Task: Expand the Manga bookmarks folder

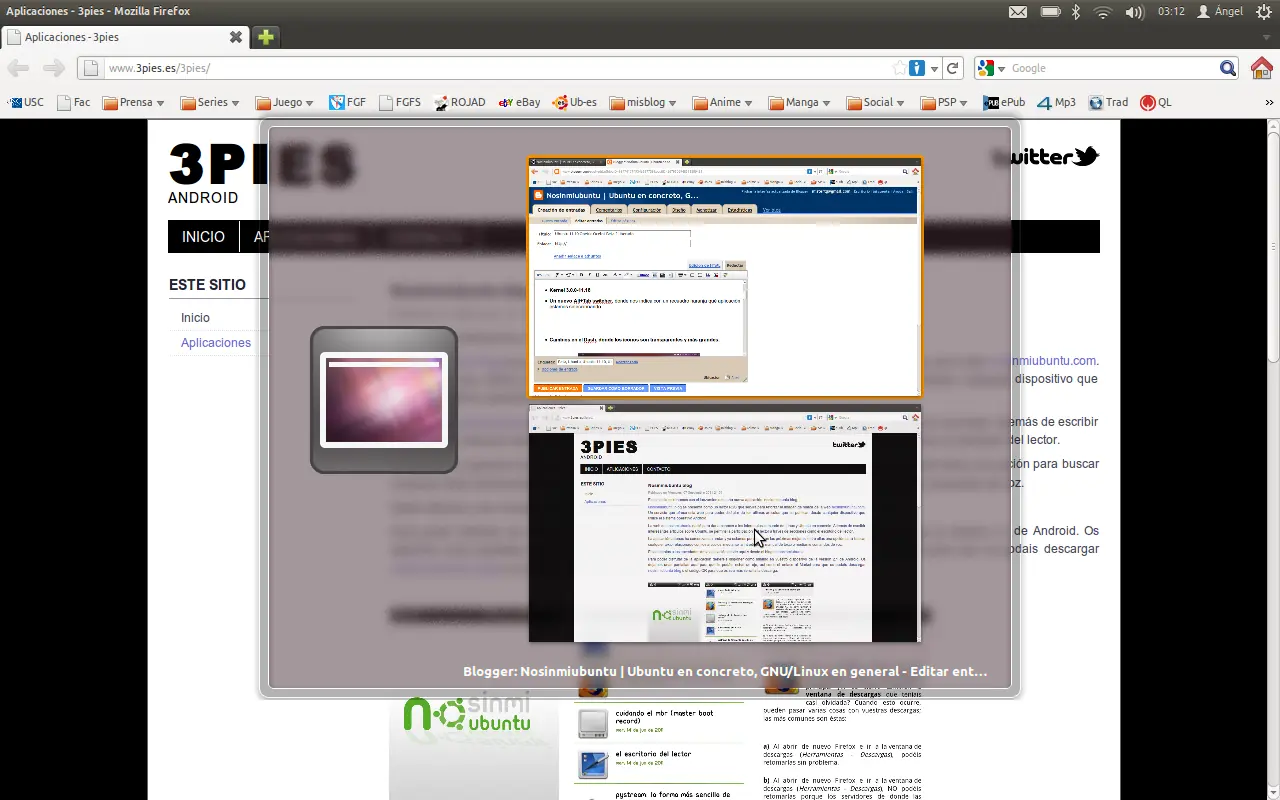Action: pyautogui.click(x=800, y=102)
